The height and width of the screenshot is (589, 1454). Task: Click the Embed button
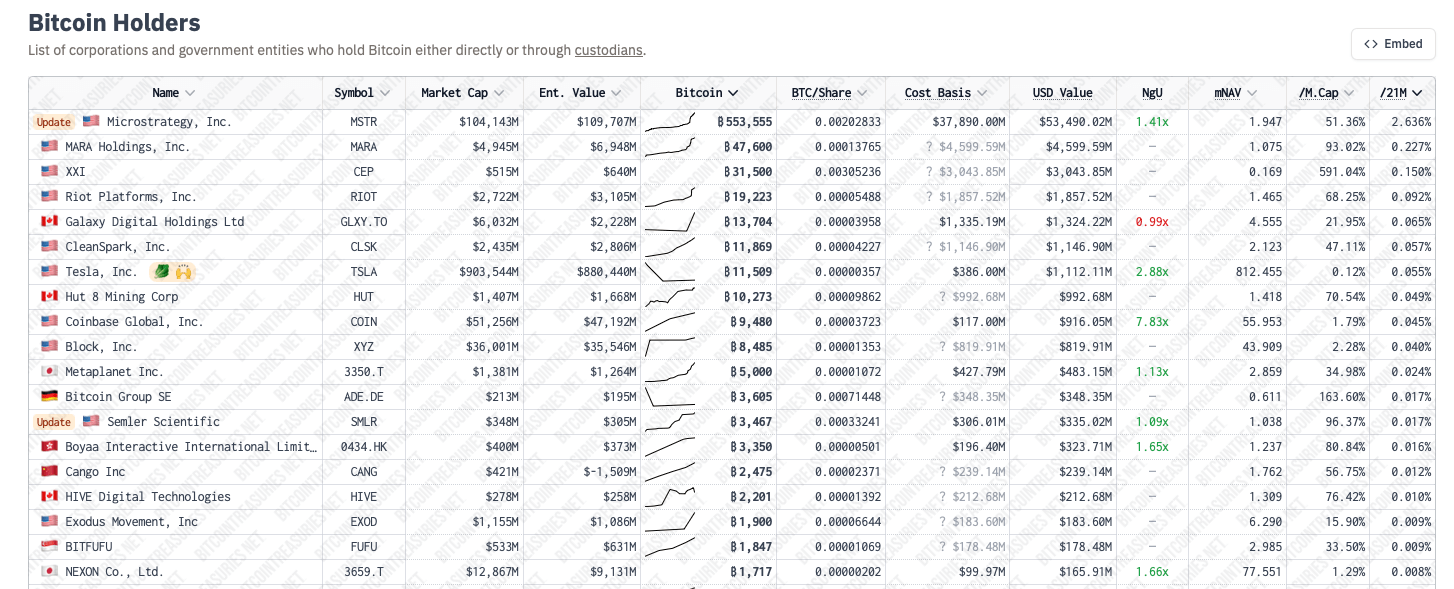coord(1393,44)
